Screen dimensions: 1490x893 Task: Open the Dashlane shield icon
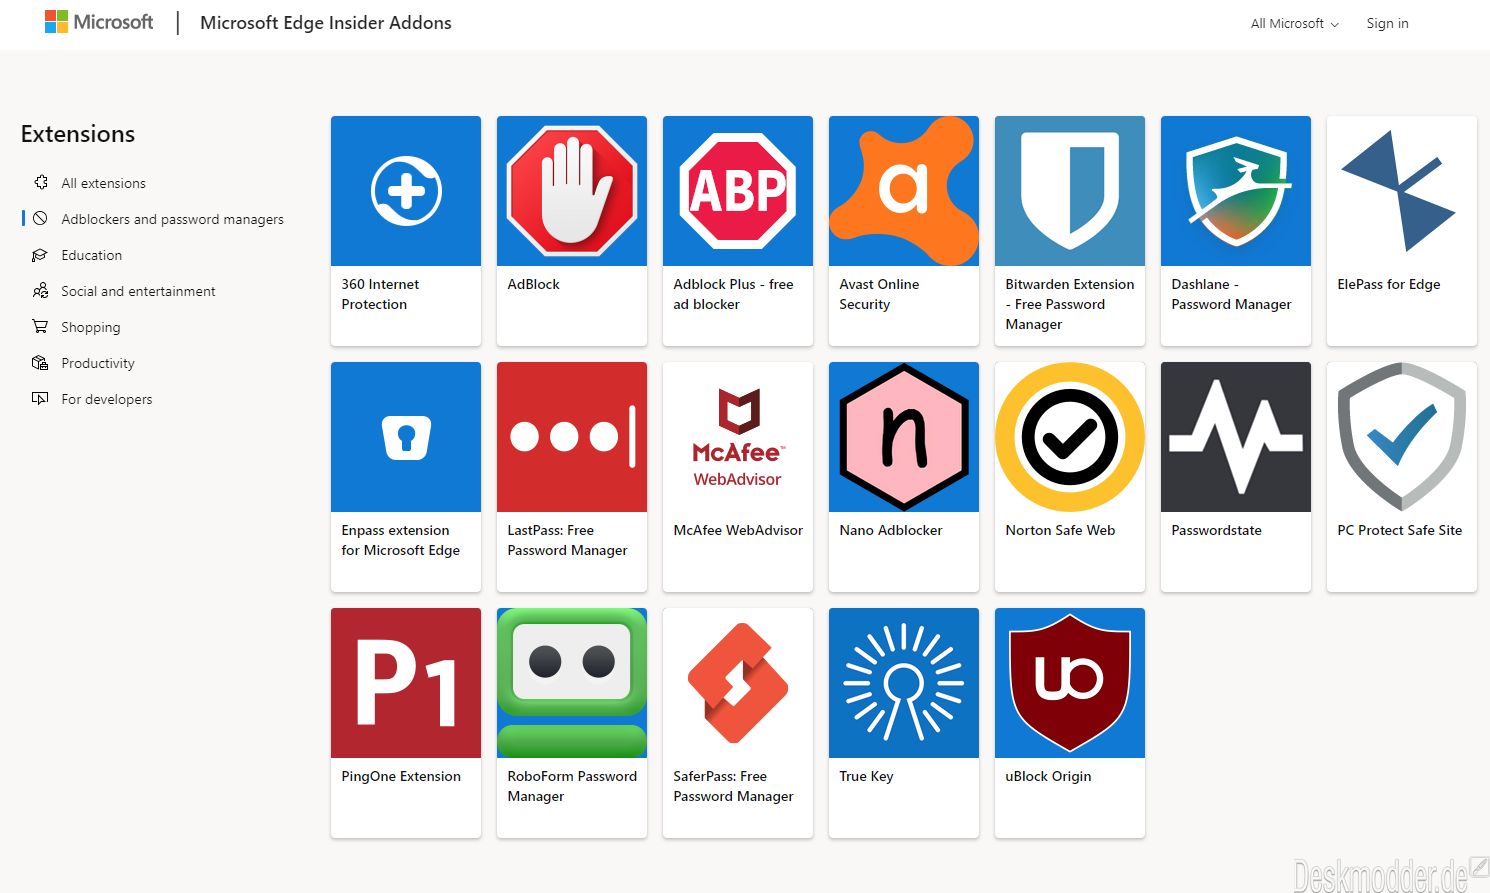[1236, 191]
